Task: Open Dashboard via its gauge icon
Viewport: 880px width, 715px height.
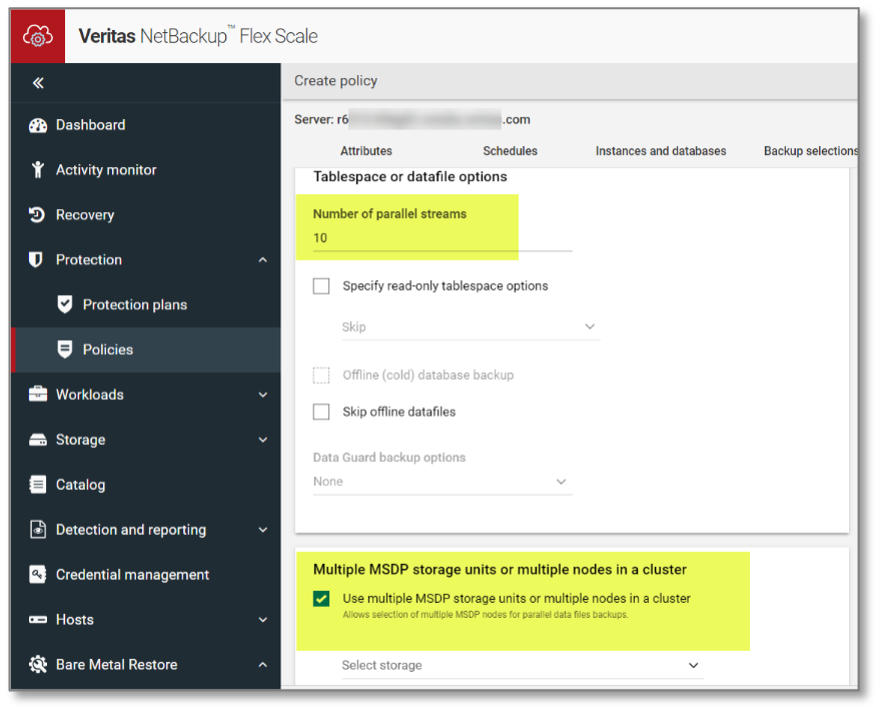Action: tap(38, 125)
